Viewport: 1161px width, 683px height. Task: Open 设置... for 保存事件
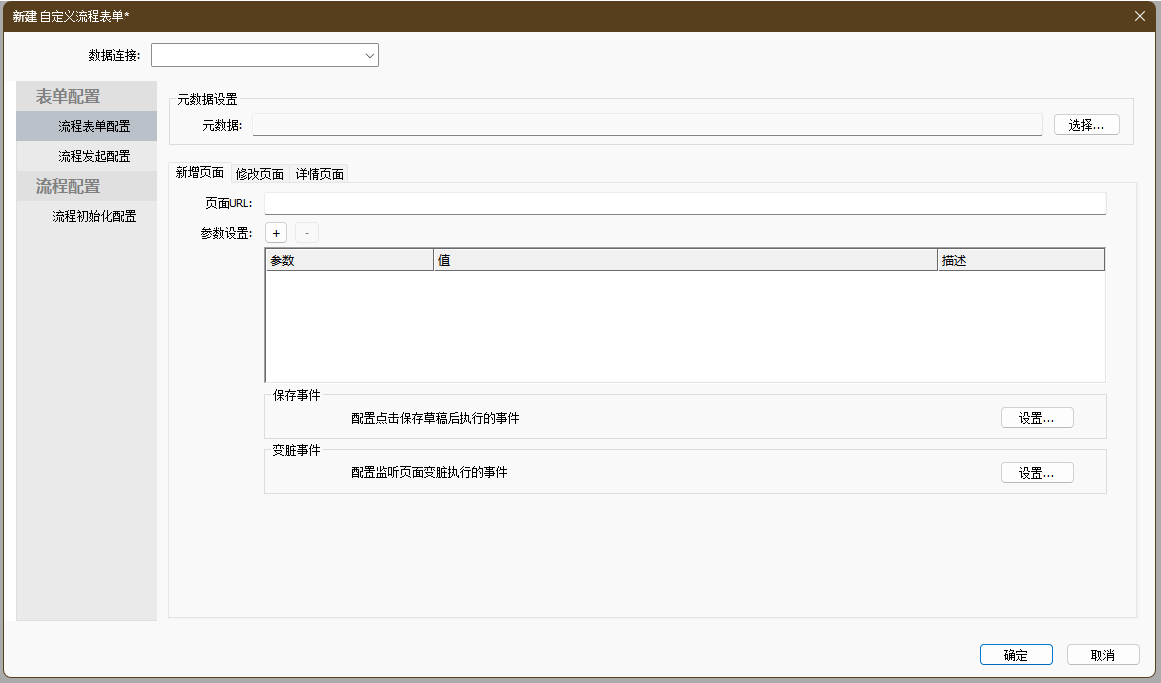click(1037, 418)
